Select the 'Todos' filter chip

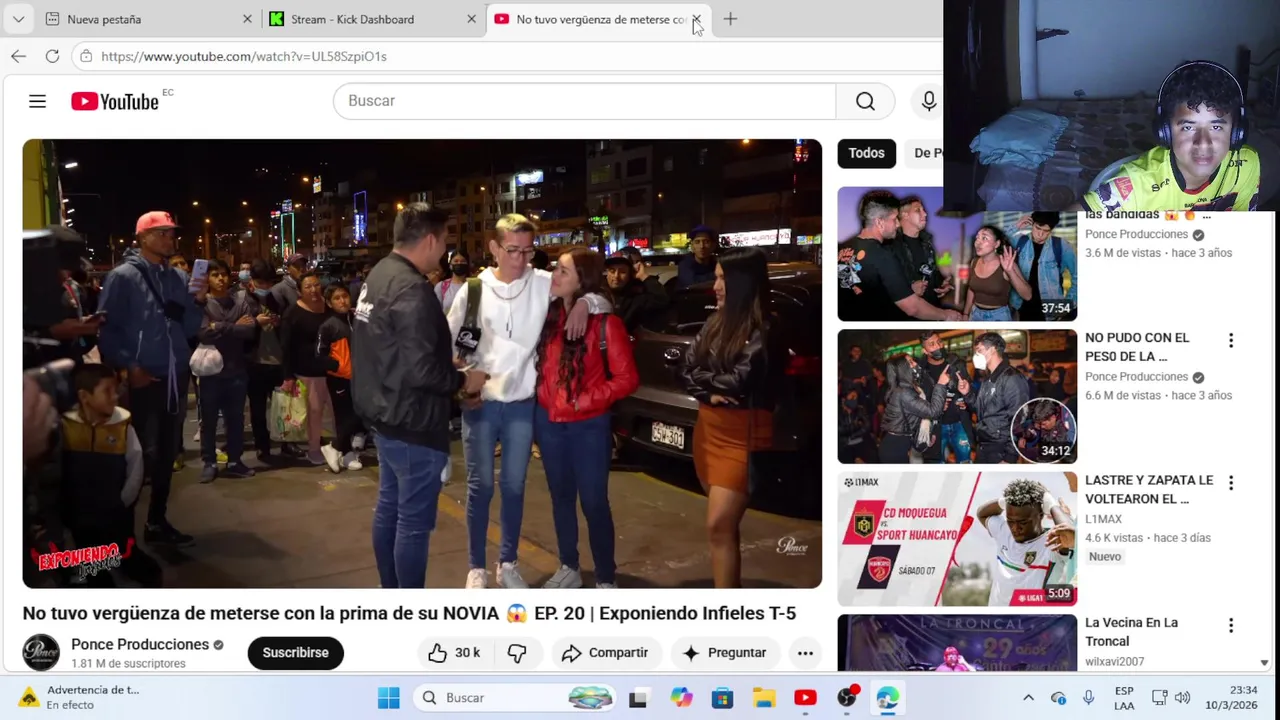866,153
